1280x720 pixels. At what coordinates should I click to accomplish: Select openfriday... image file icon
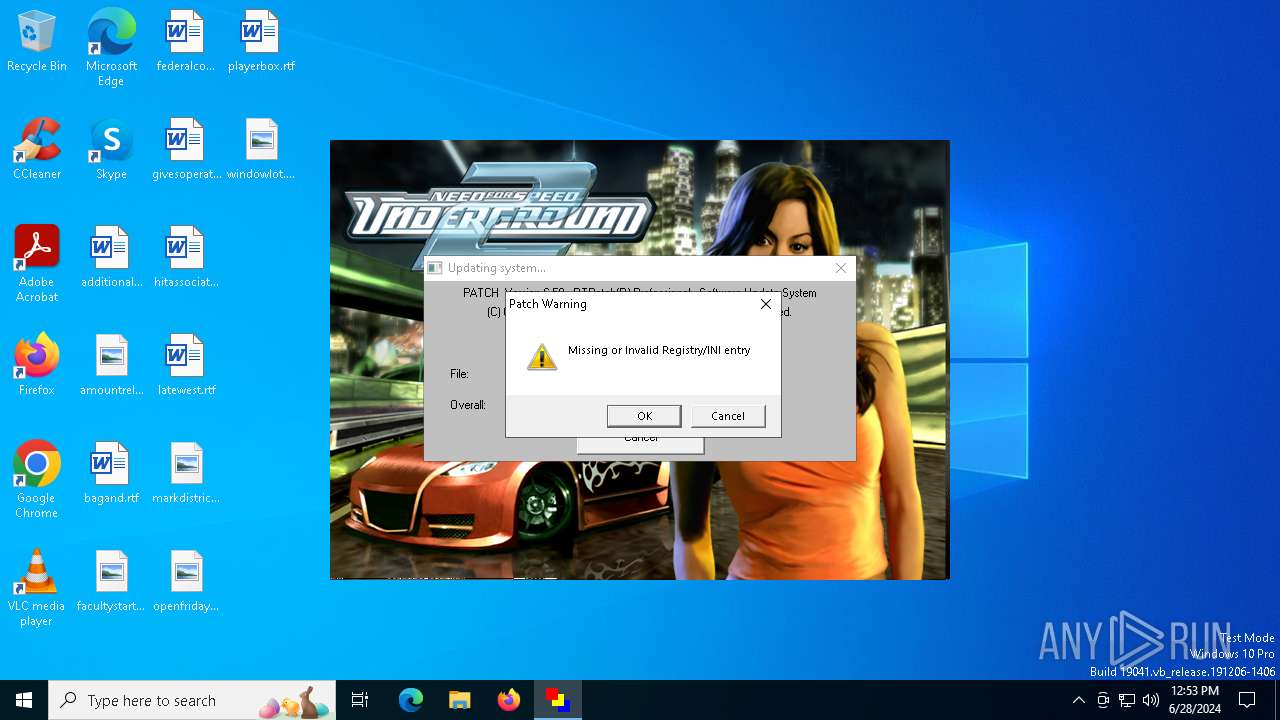[x=186, y=582]
